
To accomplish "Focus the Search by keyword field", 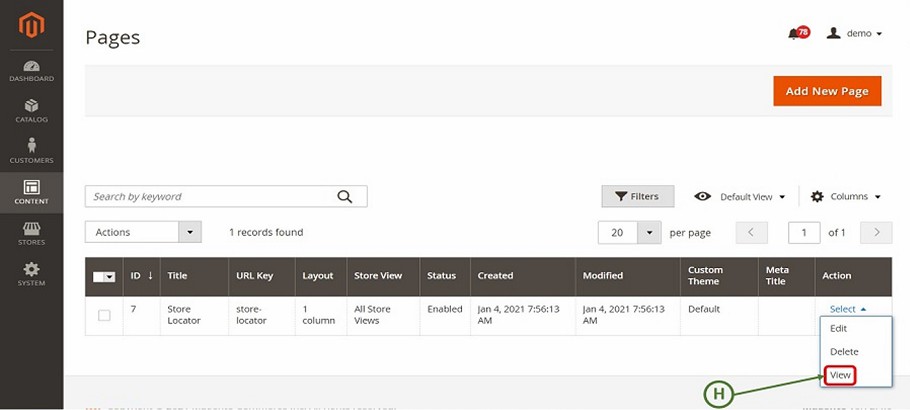I will point(226,196).
